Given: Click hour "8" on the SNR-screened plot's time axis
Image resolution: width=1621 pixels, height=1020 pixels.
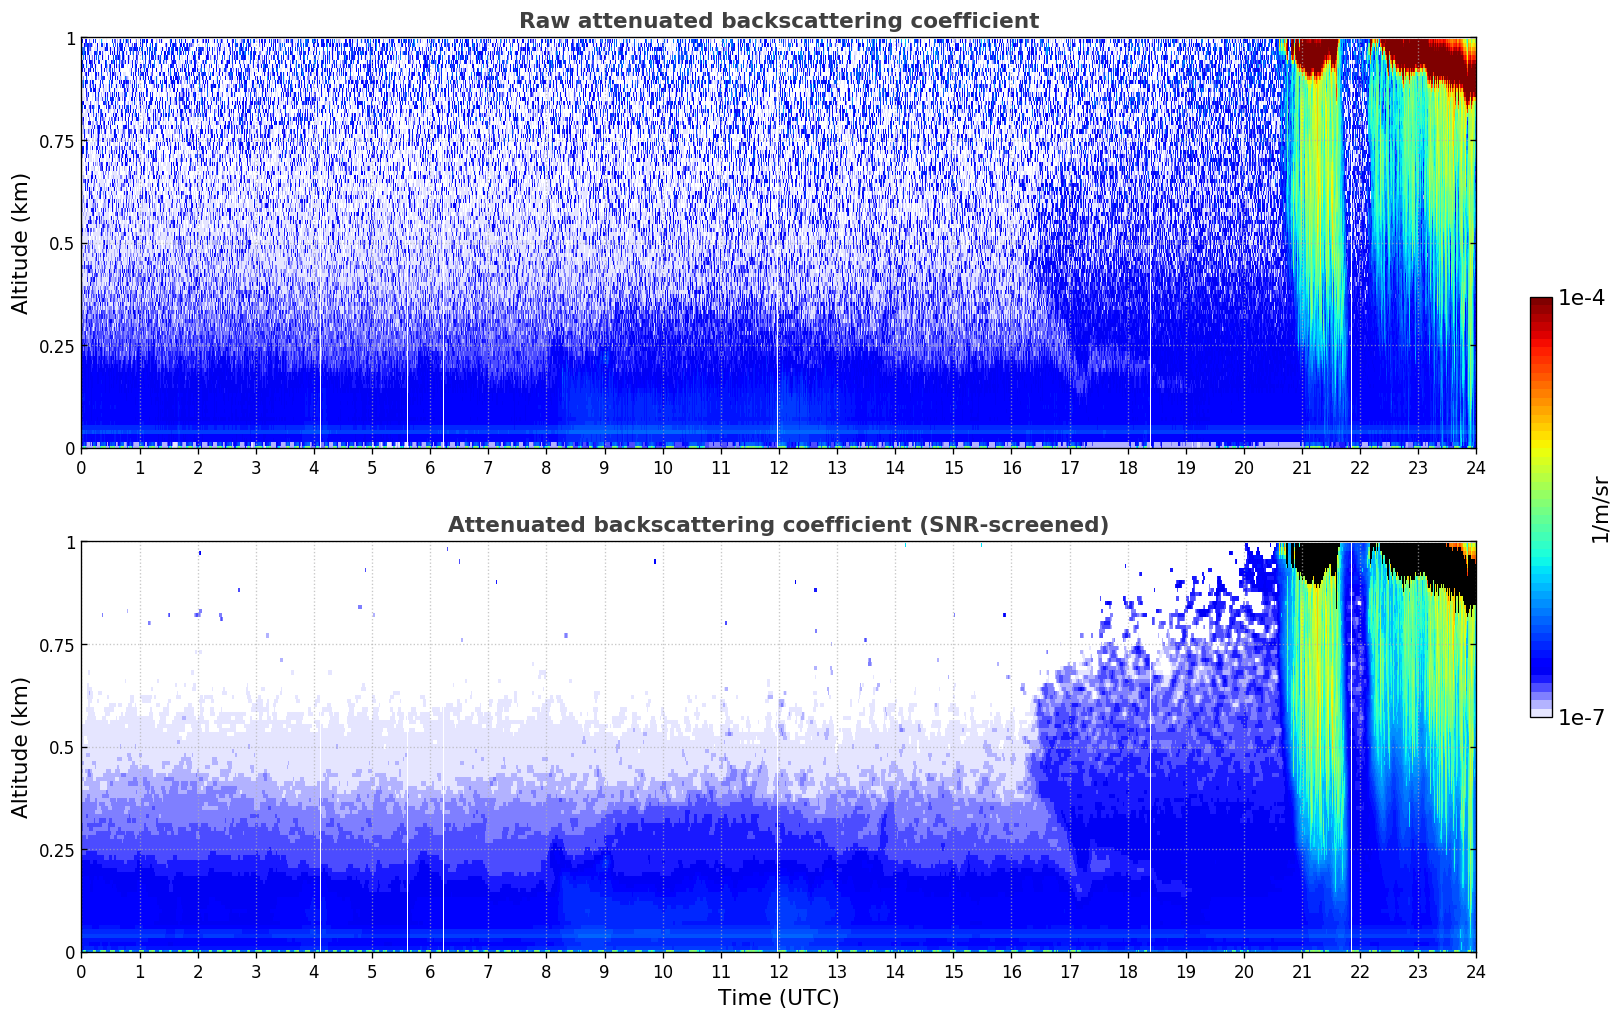Looking at the screenshot, I should click(x=546, y=971).
